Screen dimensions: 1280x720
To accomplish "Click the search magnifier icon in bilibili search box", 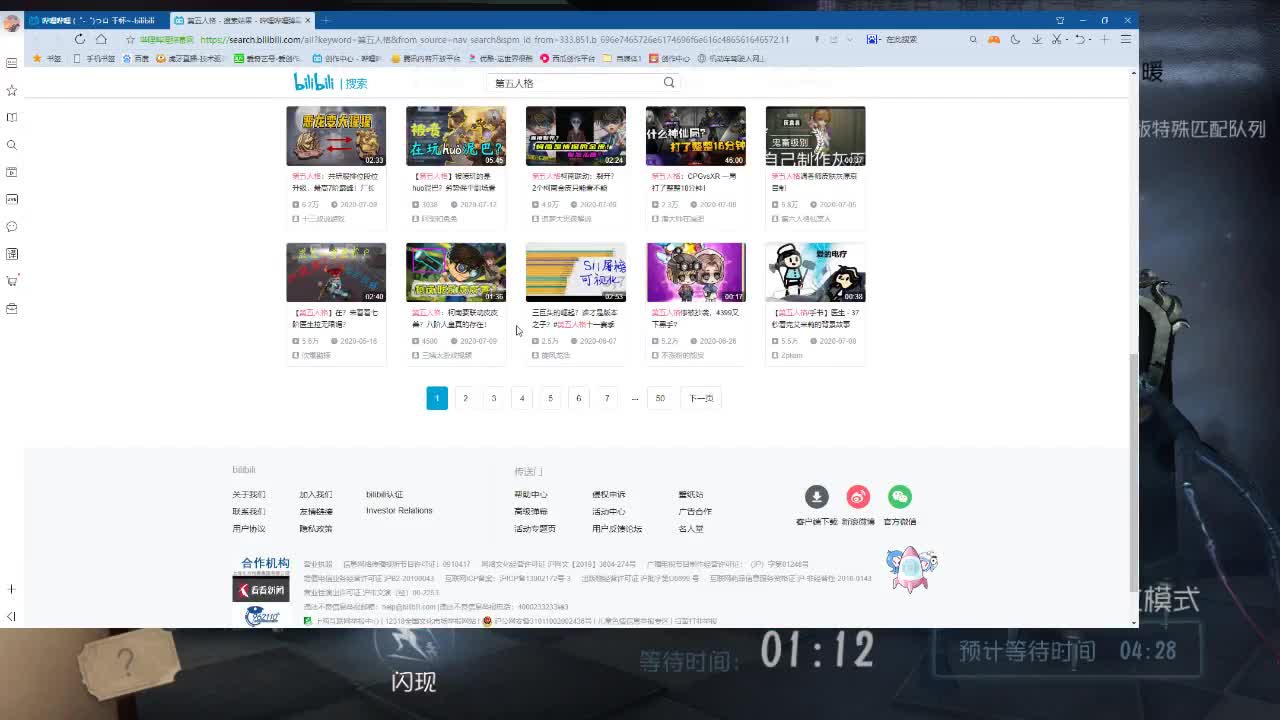I will [x=669, y=83].
